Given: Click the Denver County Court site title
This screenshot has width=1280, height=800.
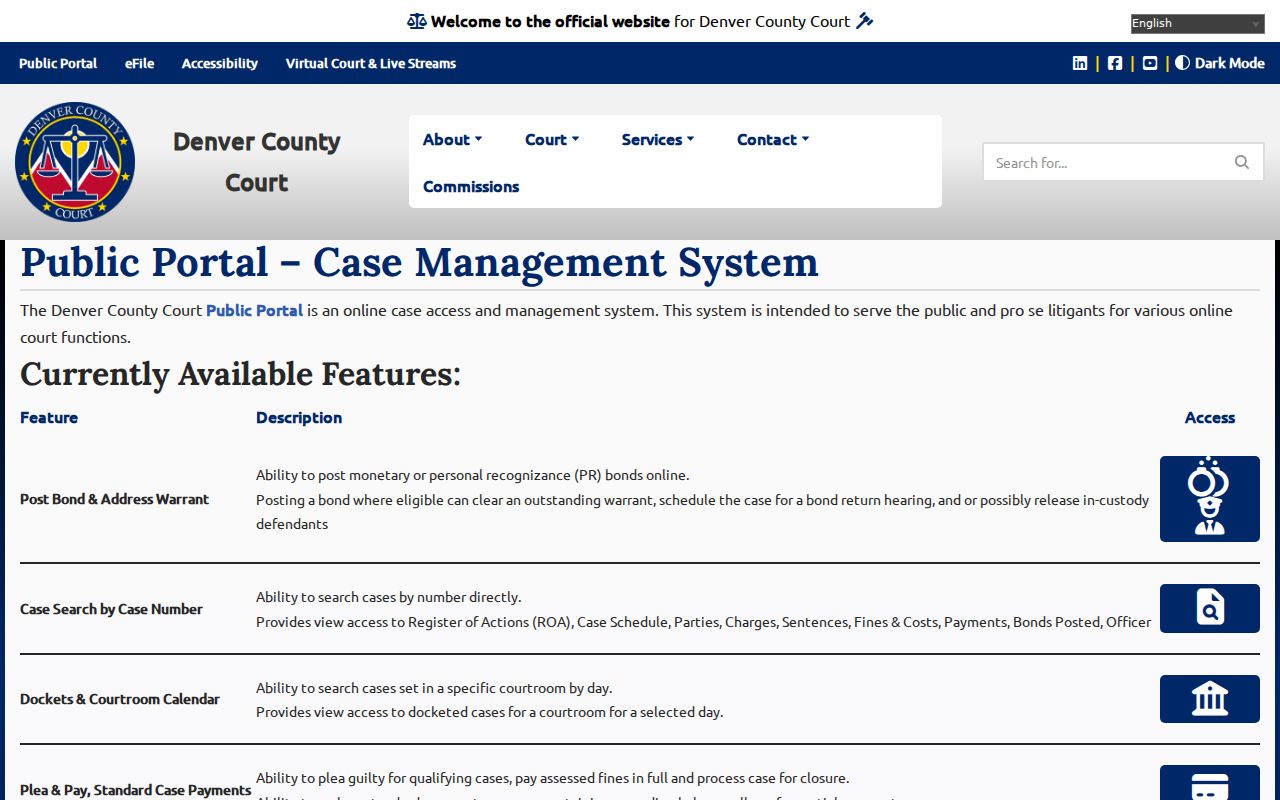Looking at the screenshot, I should pyautogui.click(x=257, y=162).
